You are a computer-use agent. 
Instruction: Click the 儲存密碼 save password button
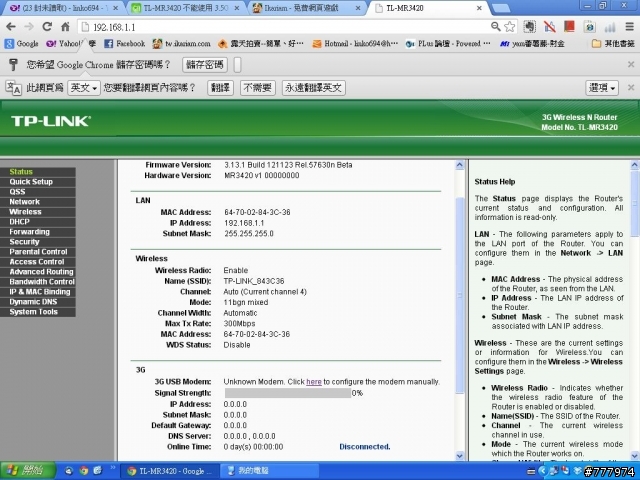tap(205, 65)
